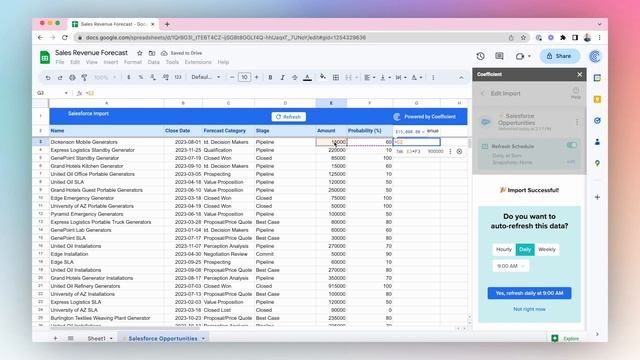Open the comments panel icon

[x=499, y=56]
